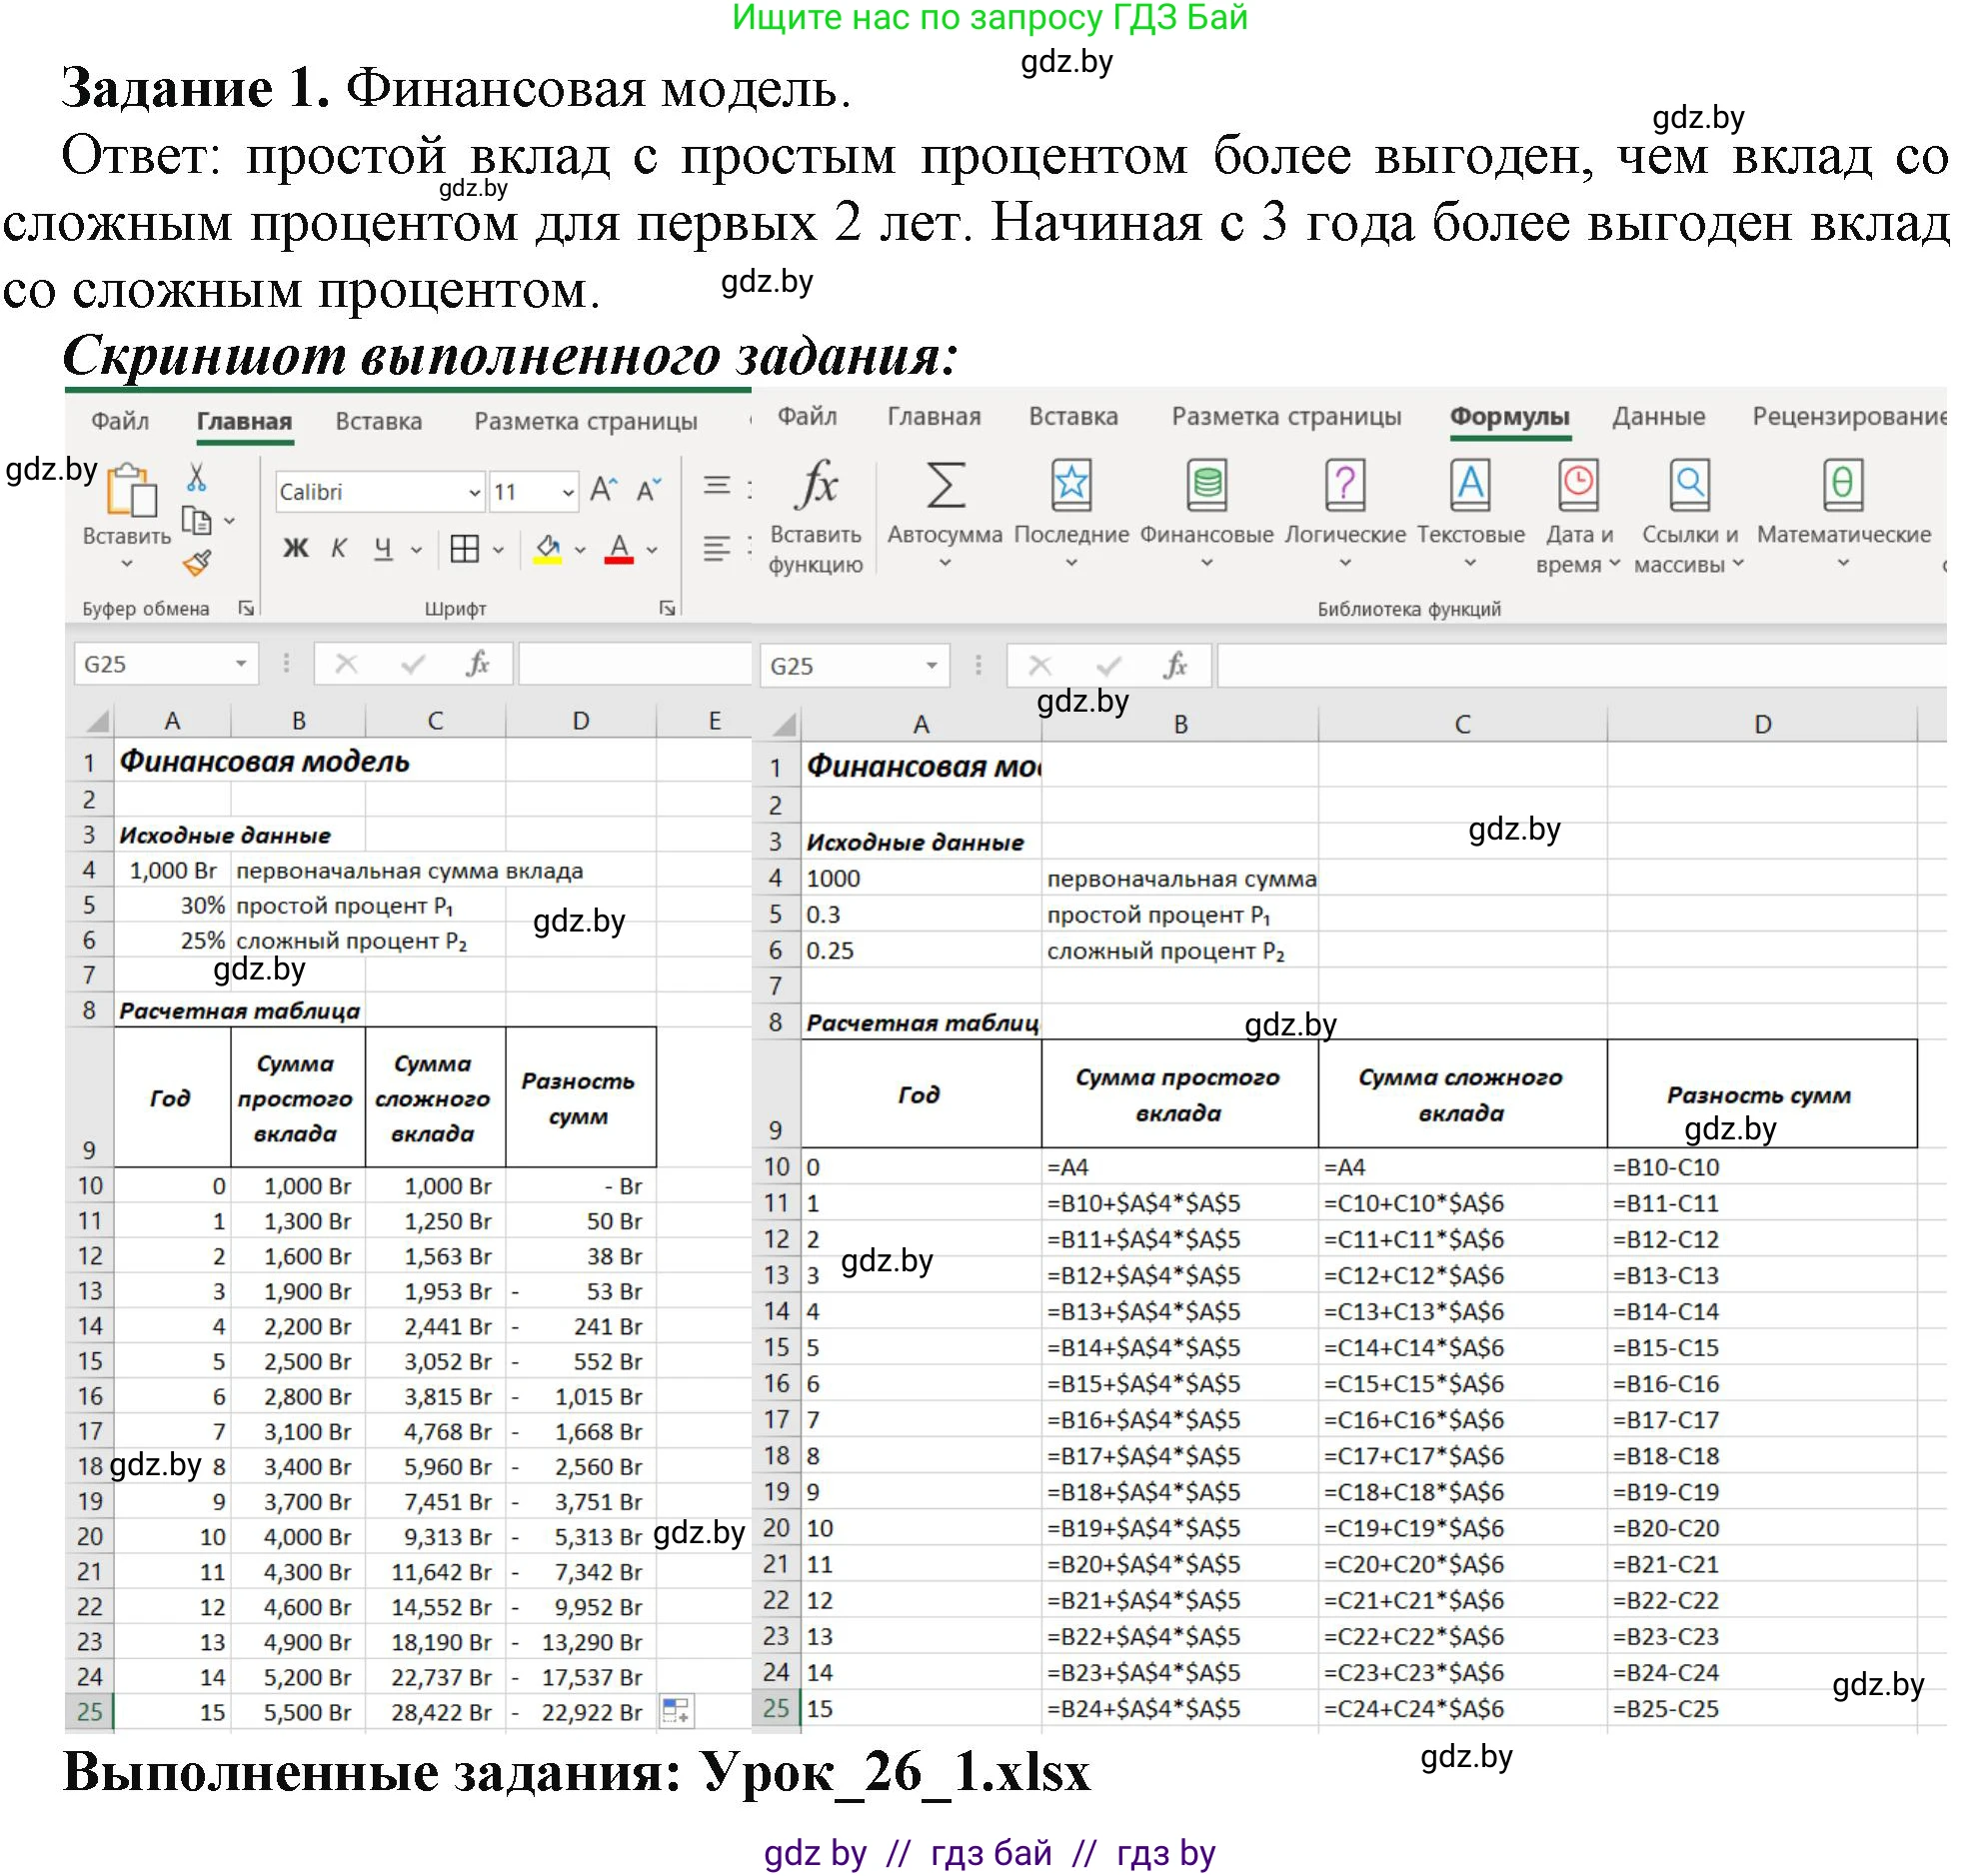This screenshot has height=1876, width=1982.
Task: Click the Increase Font Size icon
Action: coord(604,490)
